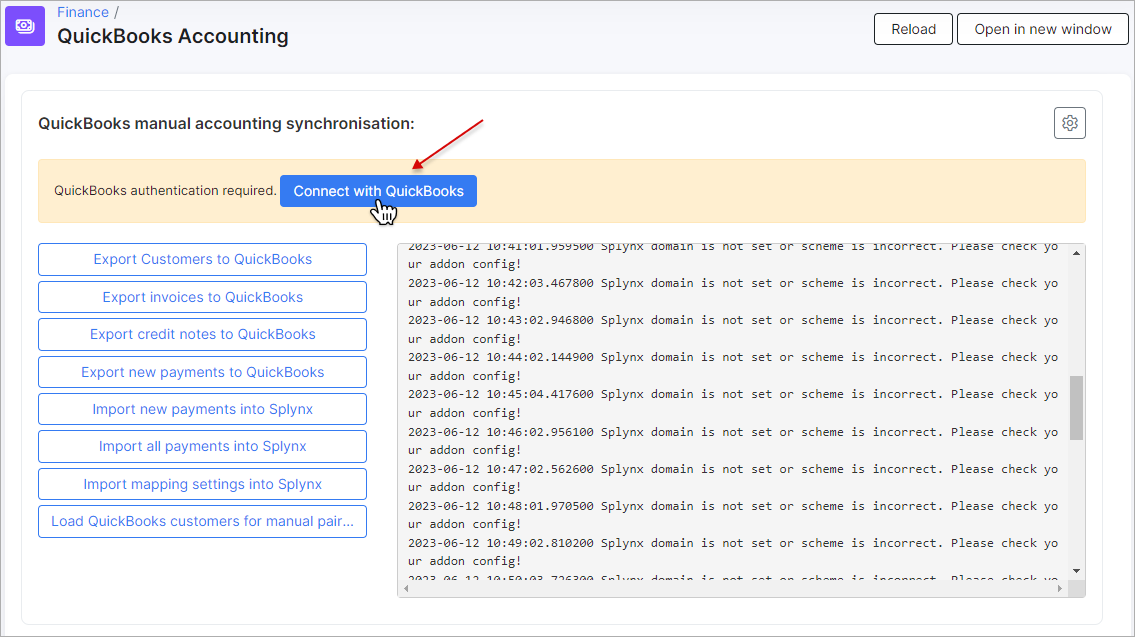
Task: Click the horizontal scrollbar track under log
Action: tap(733, 589)
